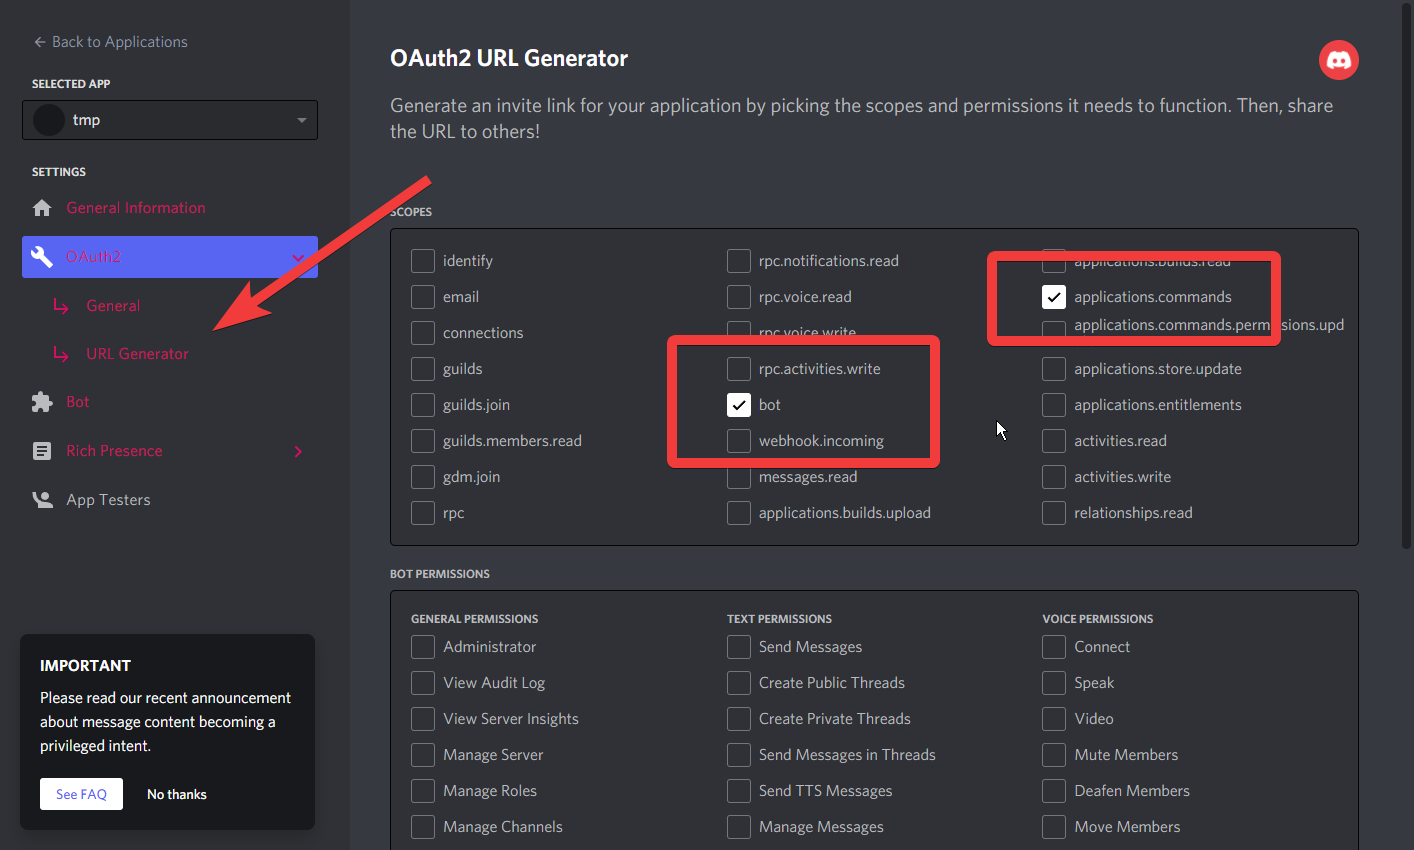Click the Discord logo icon at top right
1414x850 pixels.
(1338, 60)
